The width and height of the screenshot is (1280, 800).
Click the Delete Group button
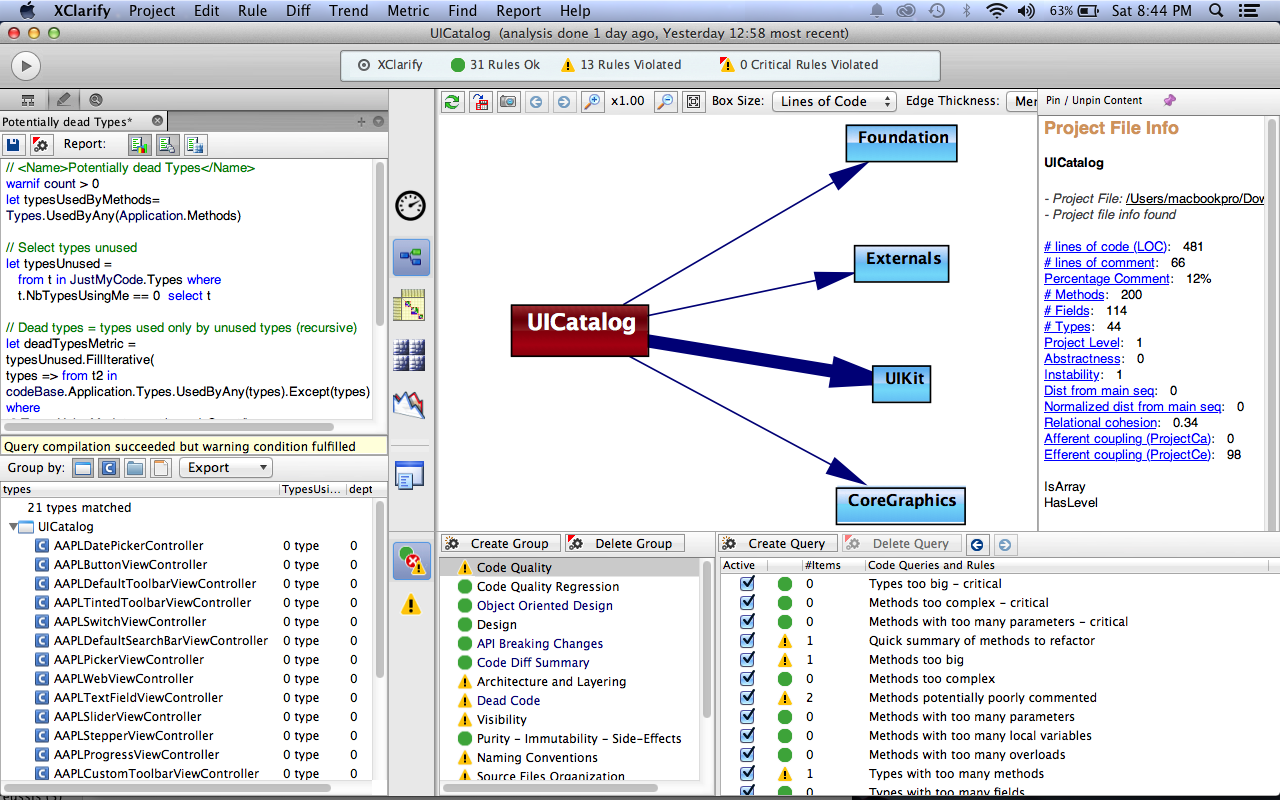click(x=624, y=544)
